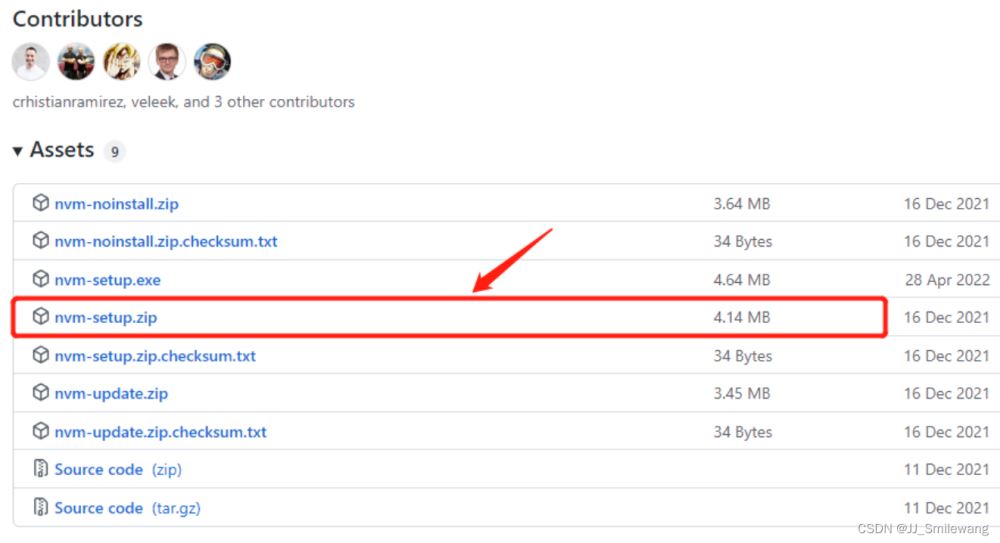Click the Assets count badge showing 9
This screenshot has height=543, width=1000.
[x=115, y=152]
